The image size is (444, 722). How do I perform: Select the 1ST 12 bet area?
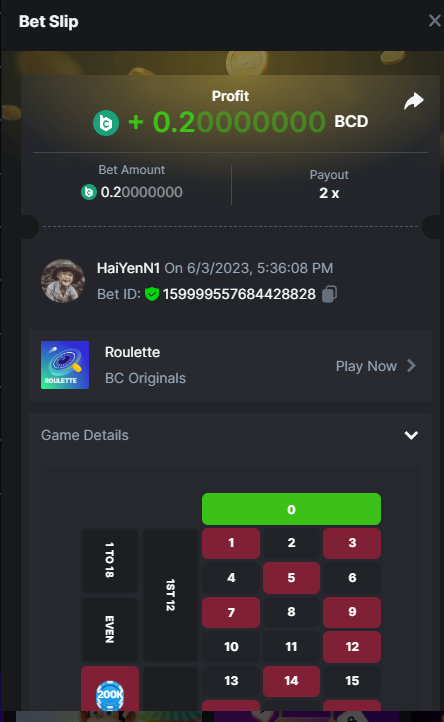coord(170,595)
